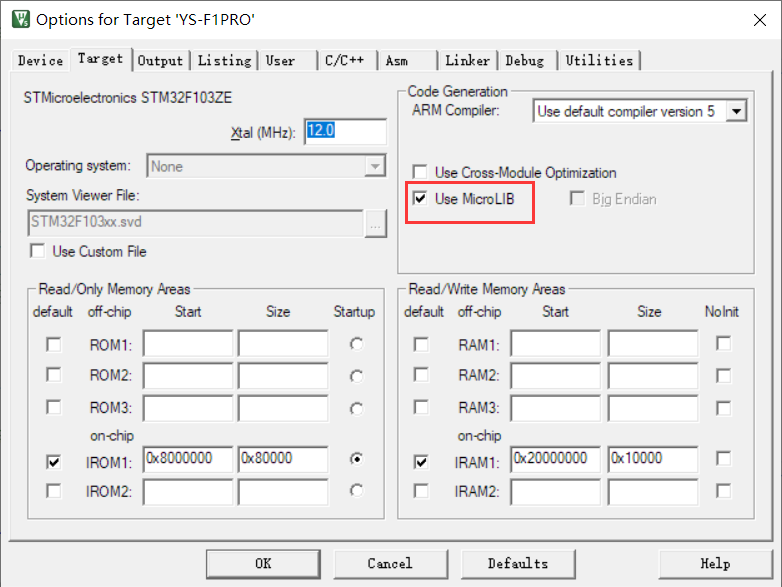Enable Use Cross-Module Optimization
Viewport: 782px width, 587px height.
420,172
